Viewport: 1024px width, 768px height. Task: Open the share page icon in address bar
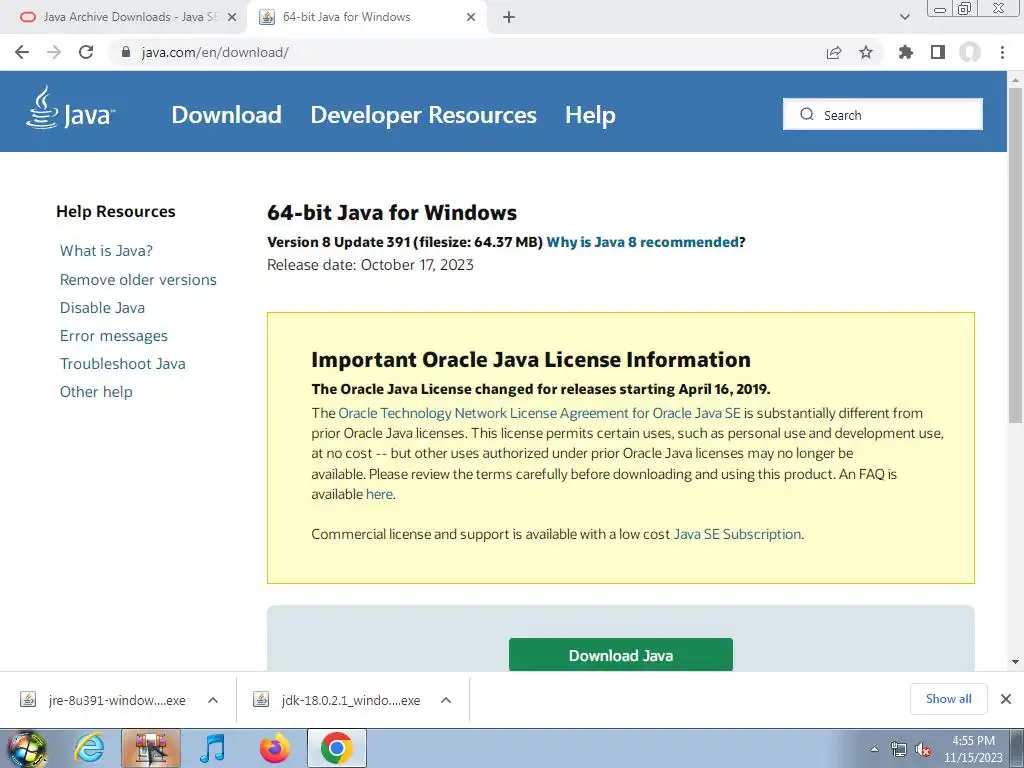834,53
